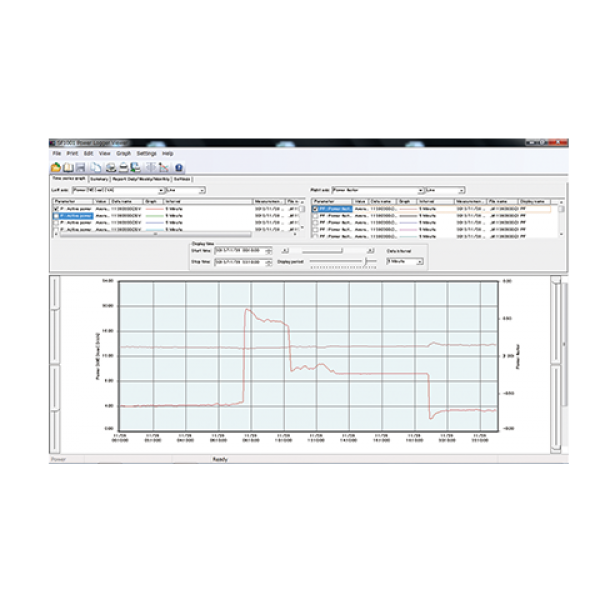Viewport: 600px width, 600px height.
Task: Open the Settings menu
Action: pos(147,153)
